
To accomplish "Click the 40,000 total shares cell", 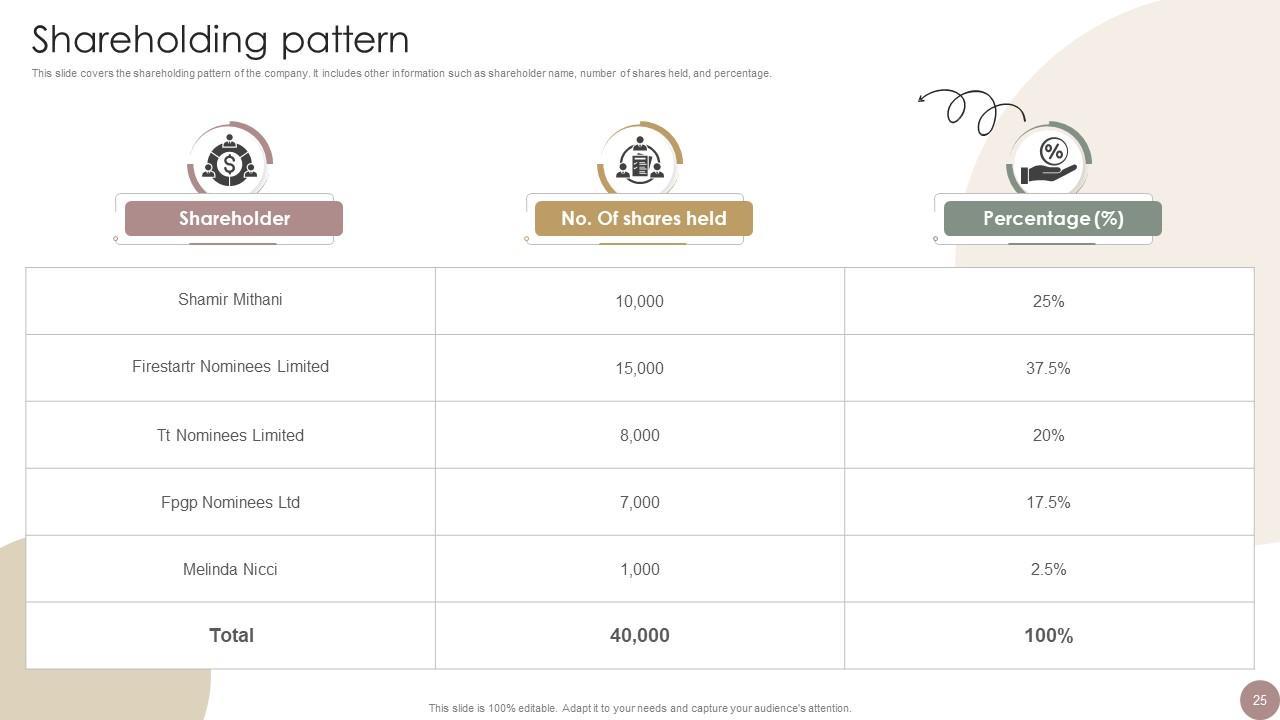I will 639,635.
